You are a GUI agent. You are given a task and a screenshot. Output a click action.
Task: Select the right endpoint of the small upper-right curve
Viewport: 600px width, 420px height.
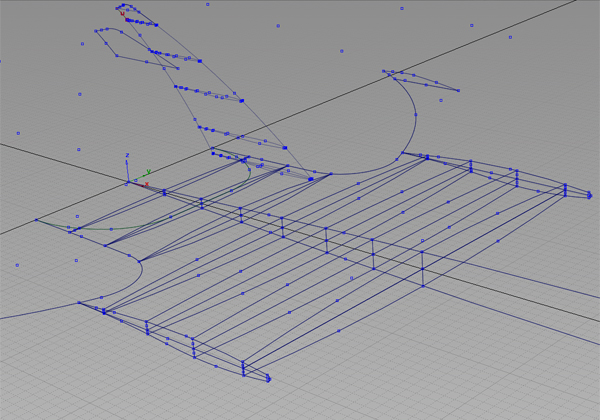point(460,91)
